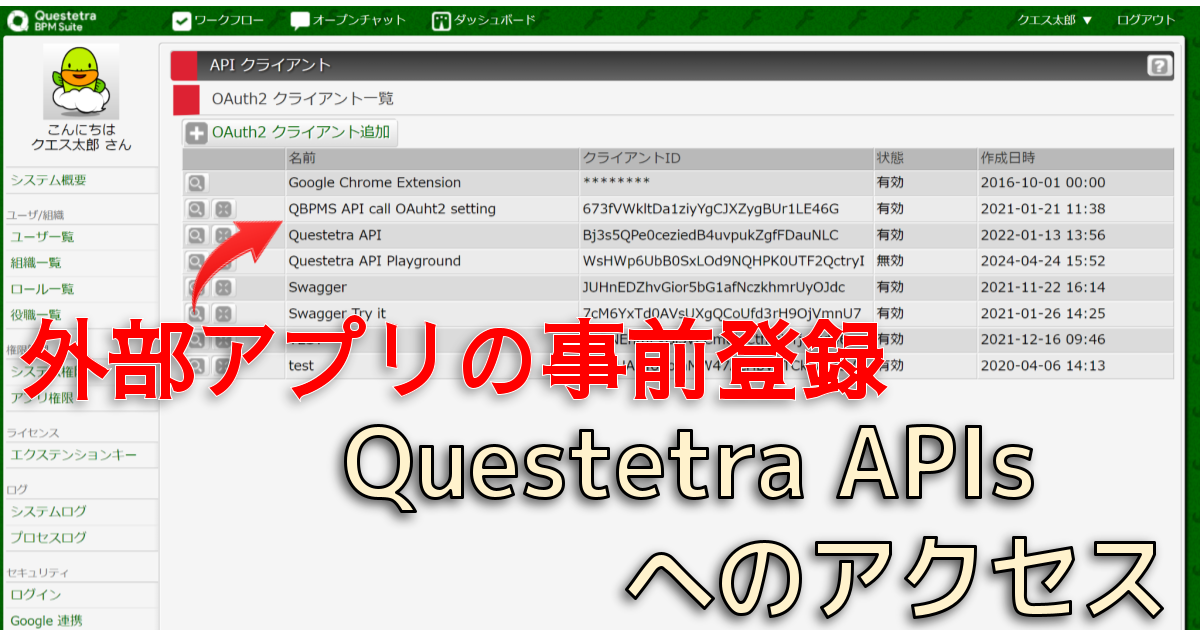Remove the Swagger Try it client
Image resolution: width=1200 pixels, height=630 pixels.
224,313
